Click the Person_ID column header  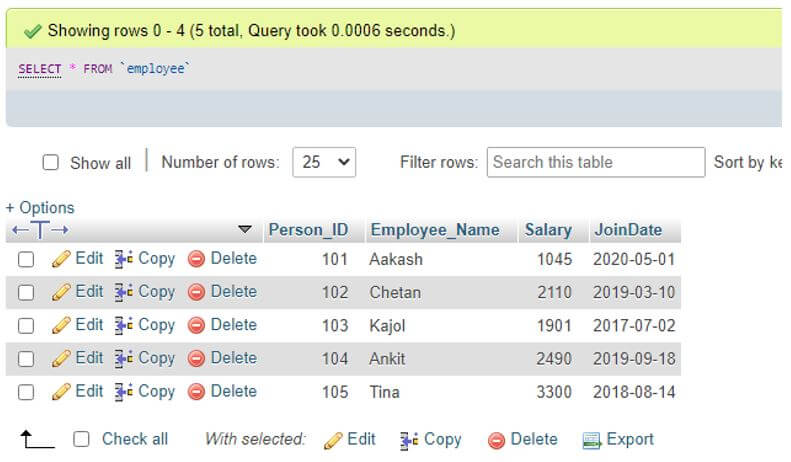tap(308, 230)
